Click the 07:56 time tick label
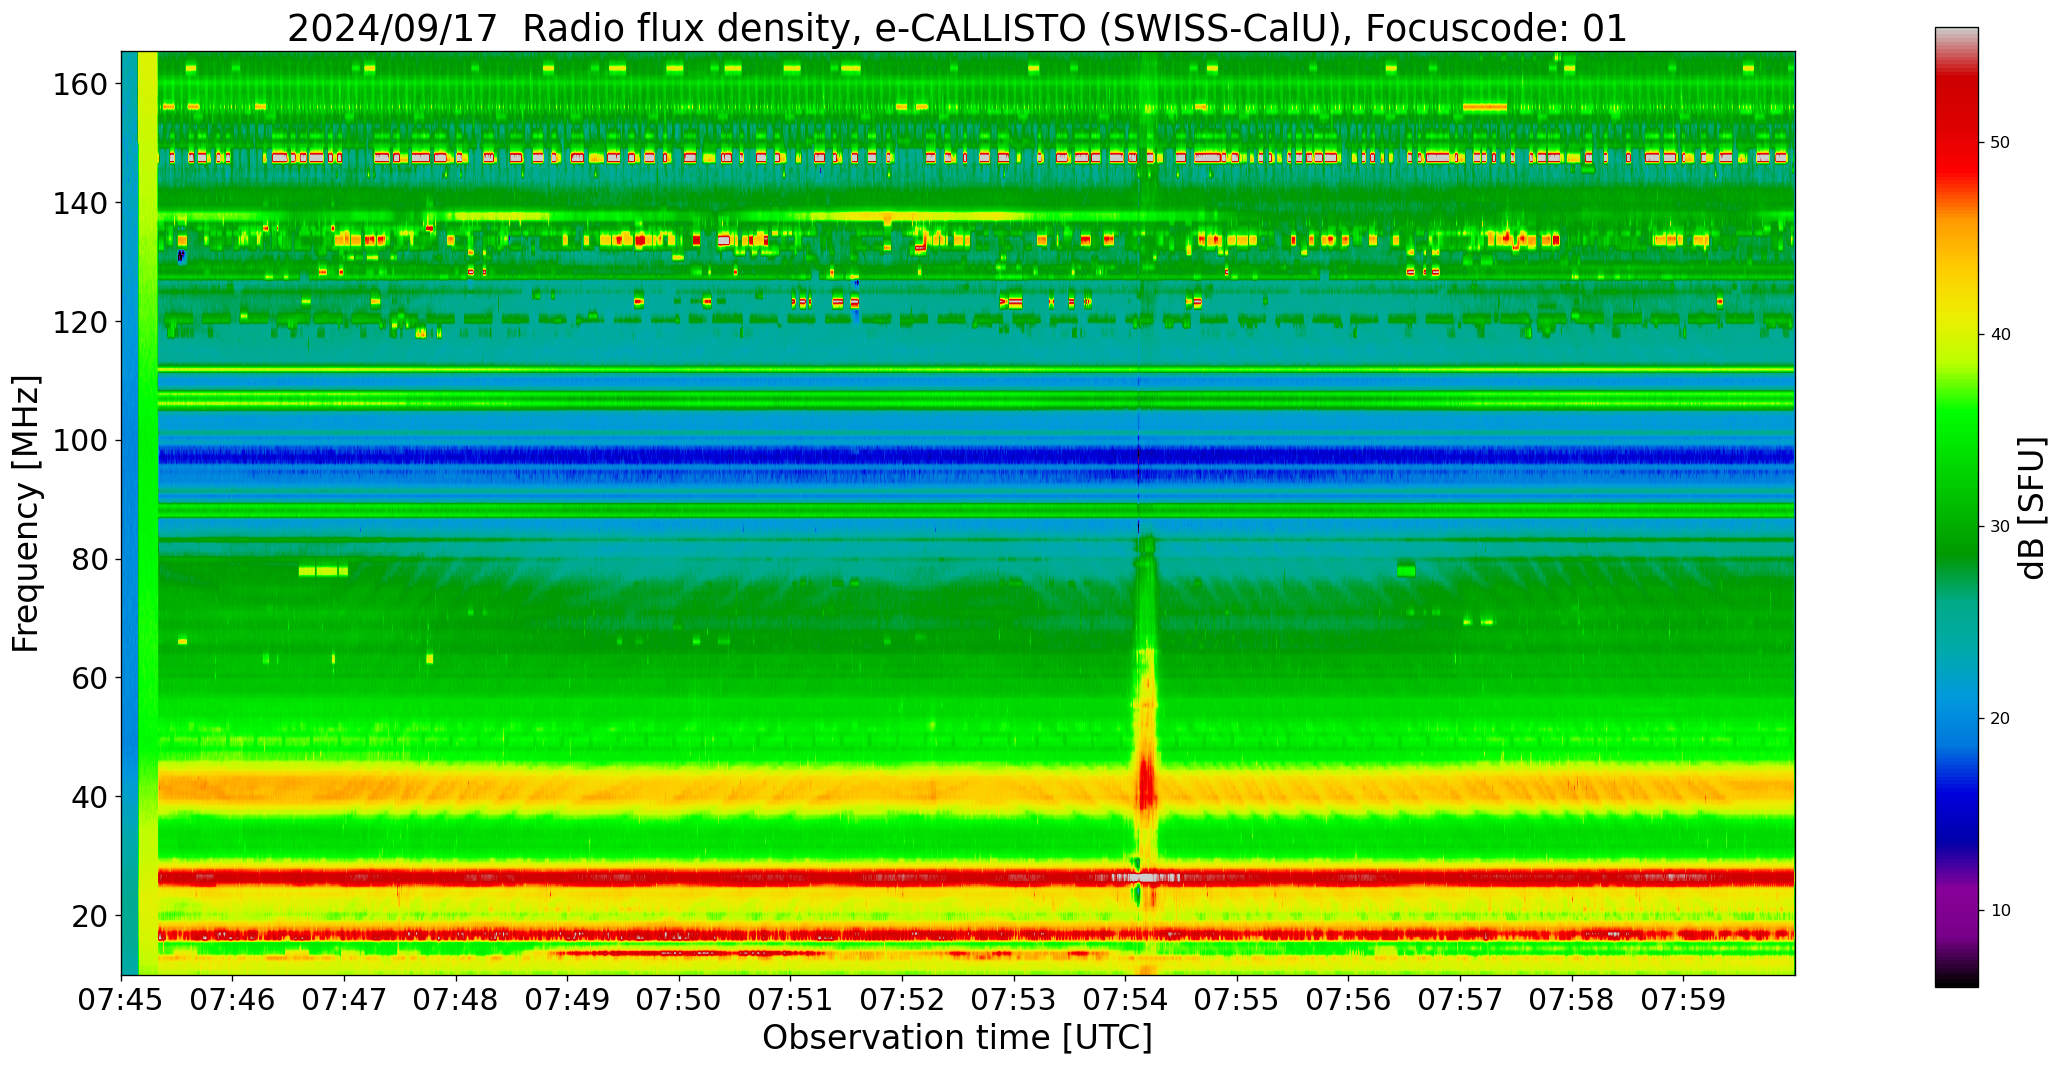Viewport: 2062px width, 1067px height. point(1349,1000)
